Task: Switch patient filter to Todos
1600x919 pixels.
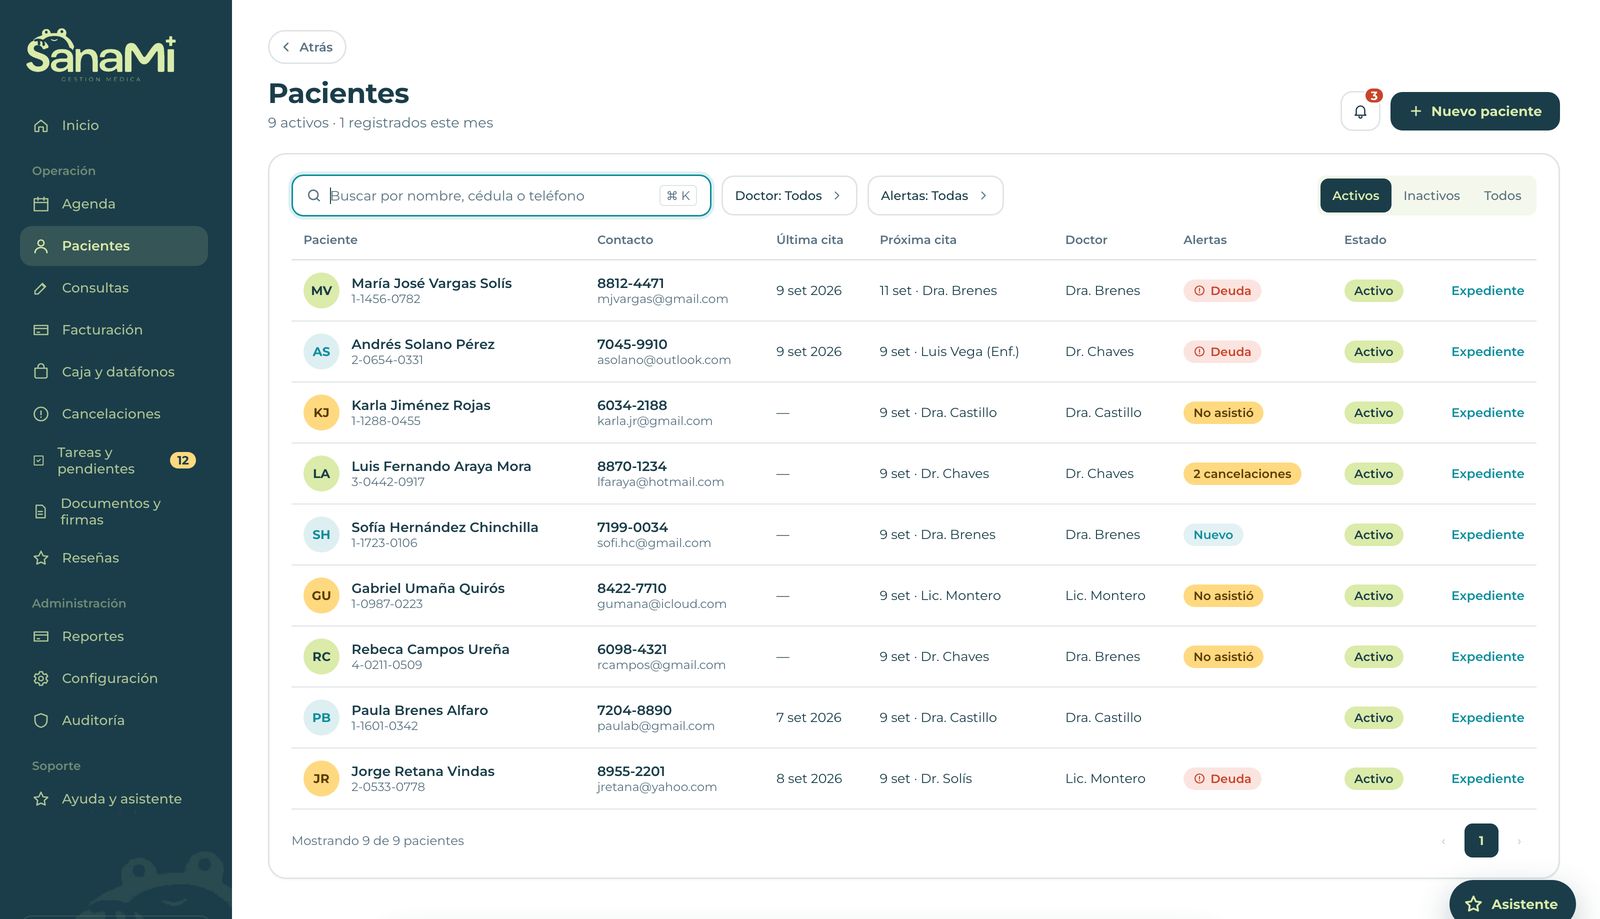Action: [x=1502, y=196]
